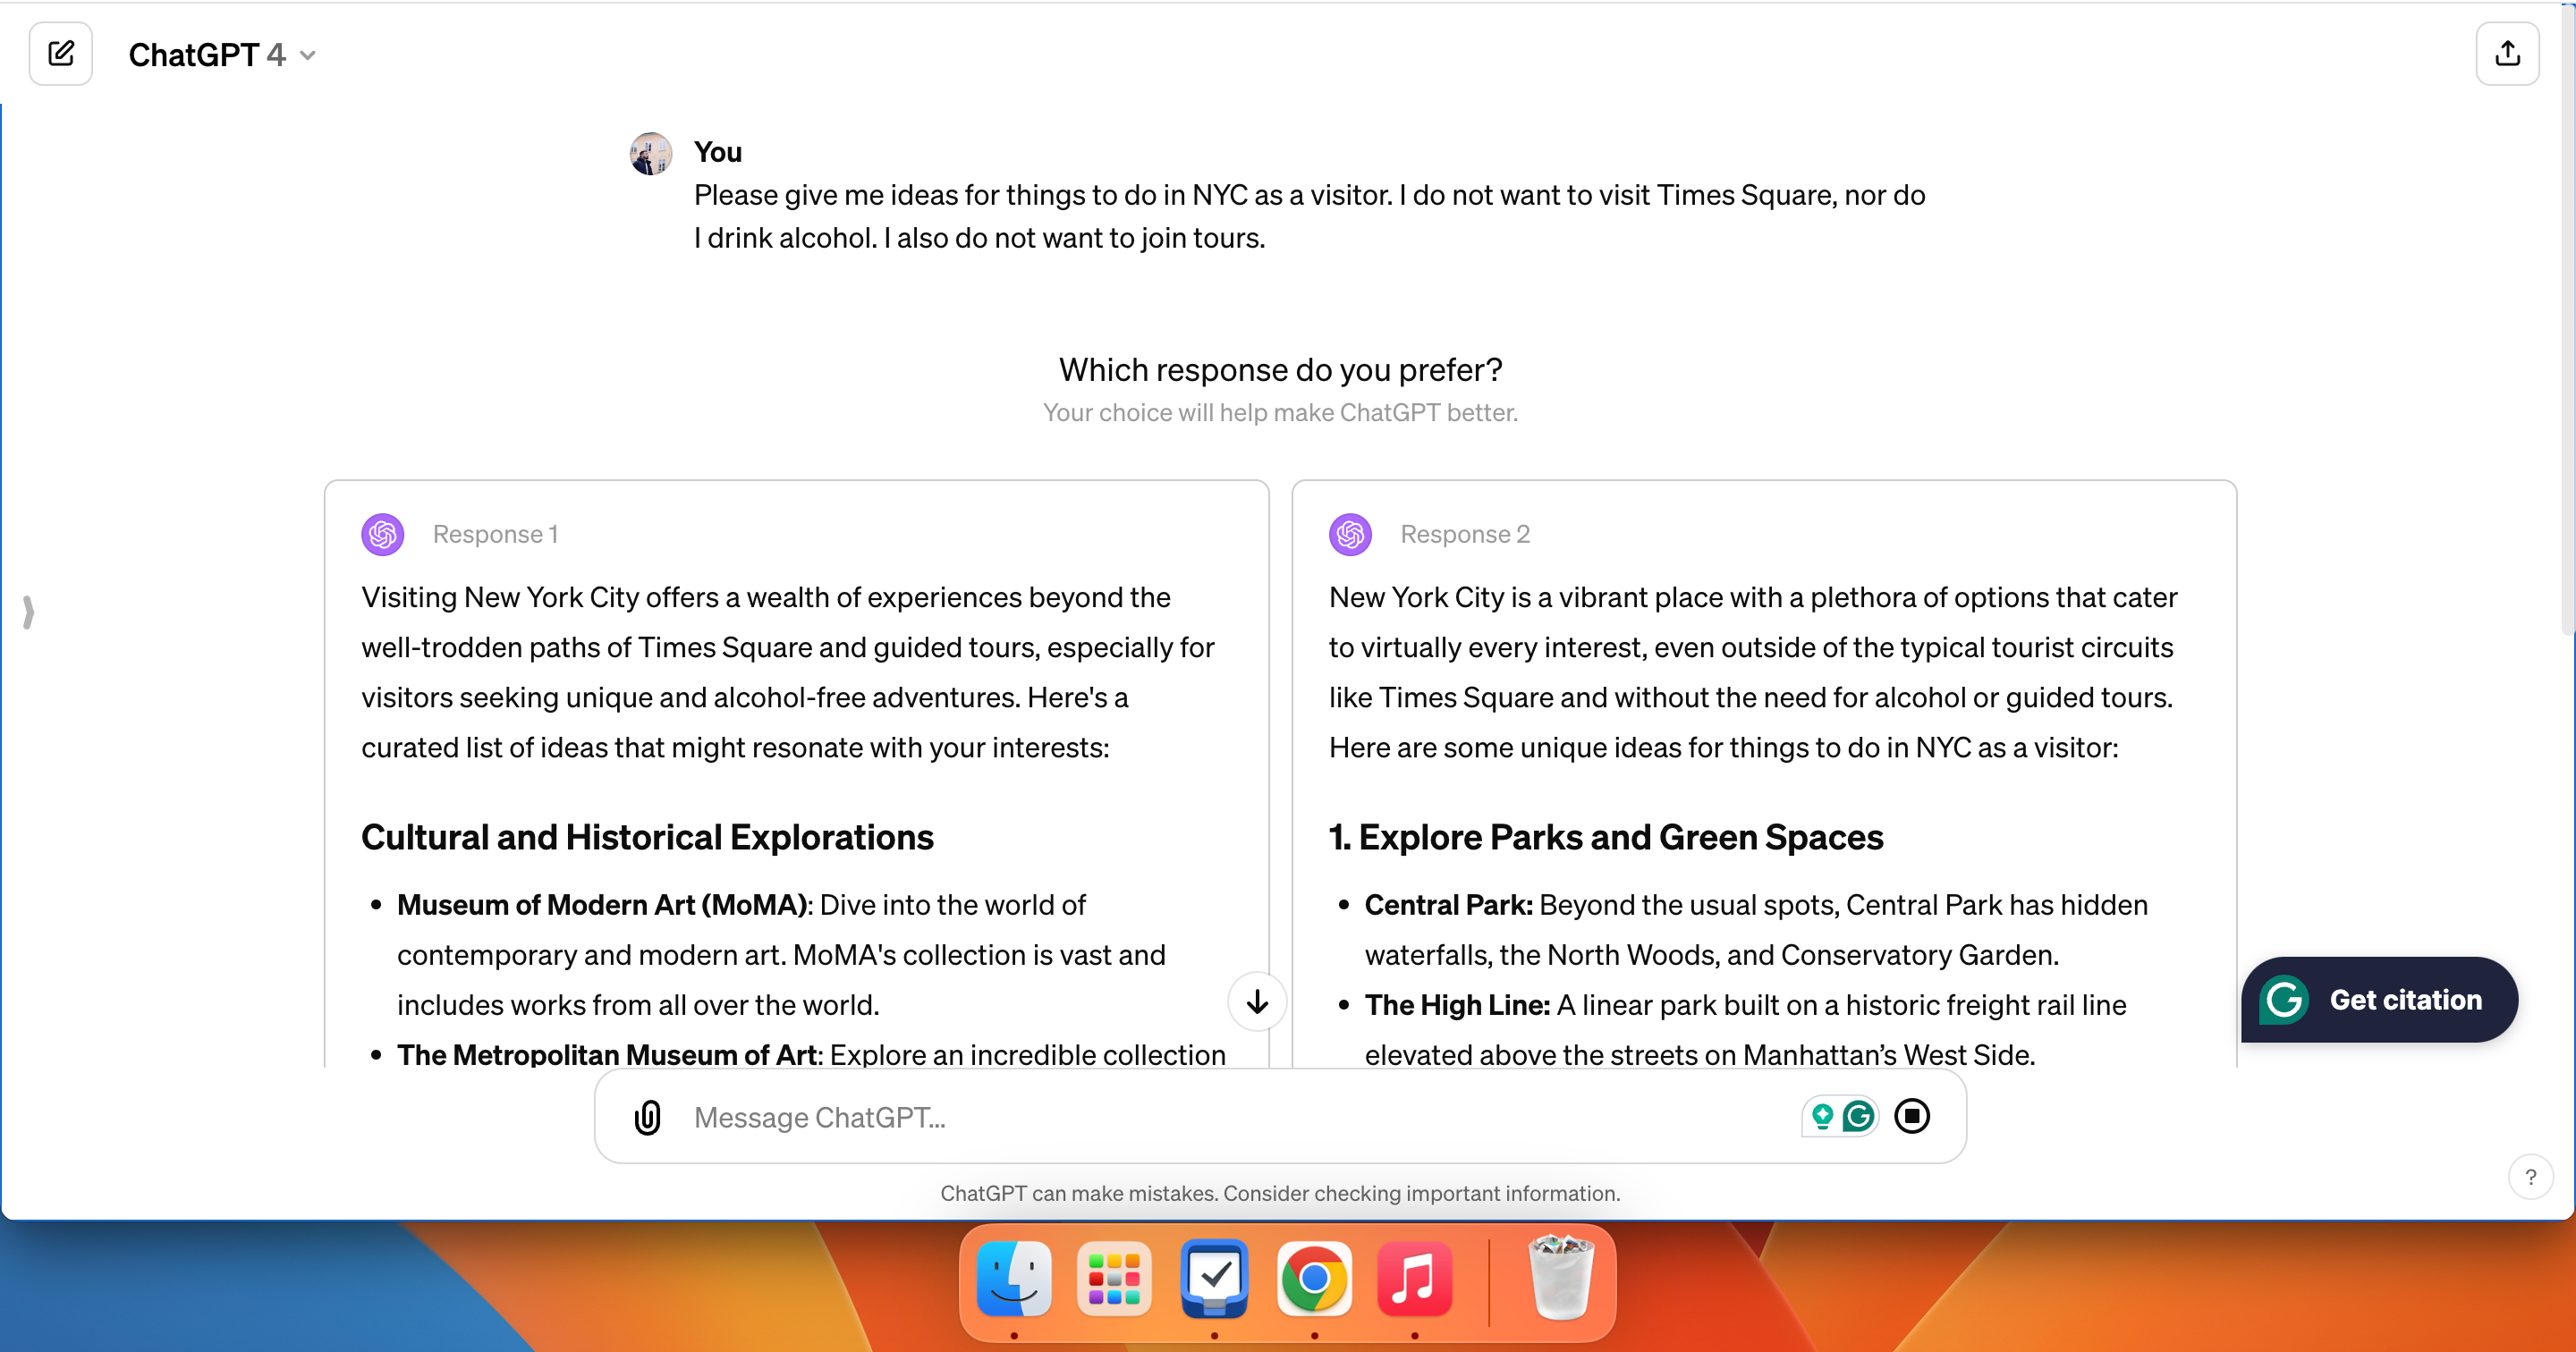Open help via the question mark icon
The height and width of the screenshot is (1352, 2576).
tap(2532, 1177)
